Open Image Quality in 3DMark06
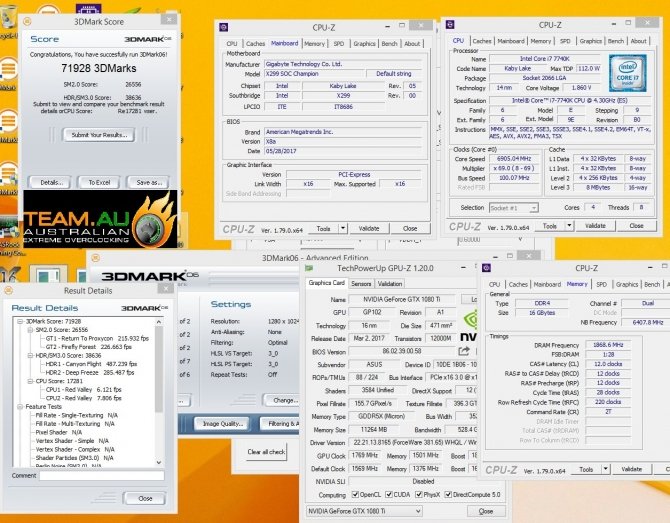The height and width of the screenshot is (523, 670). pos(223,424)
